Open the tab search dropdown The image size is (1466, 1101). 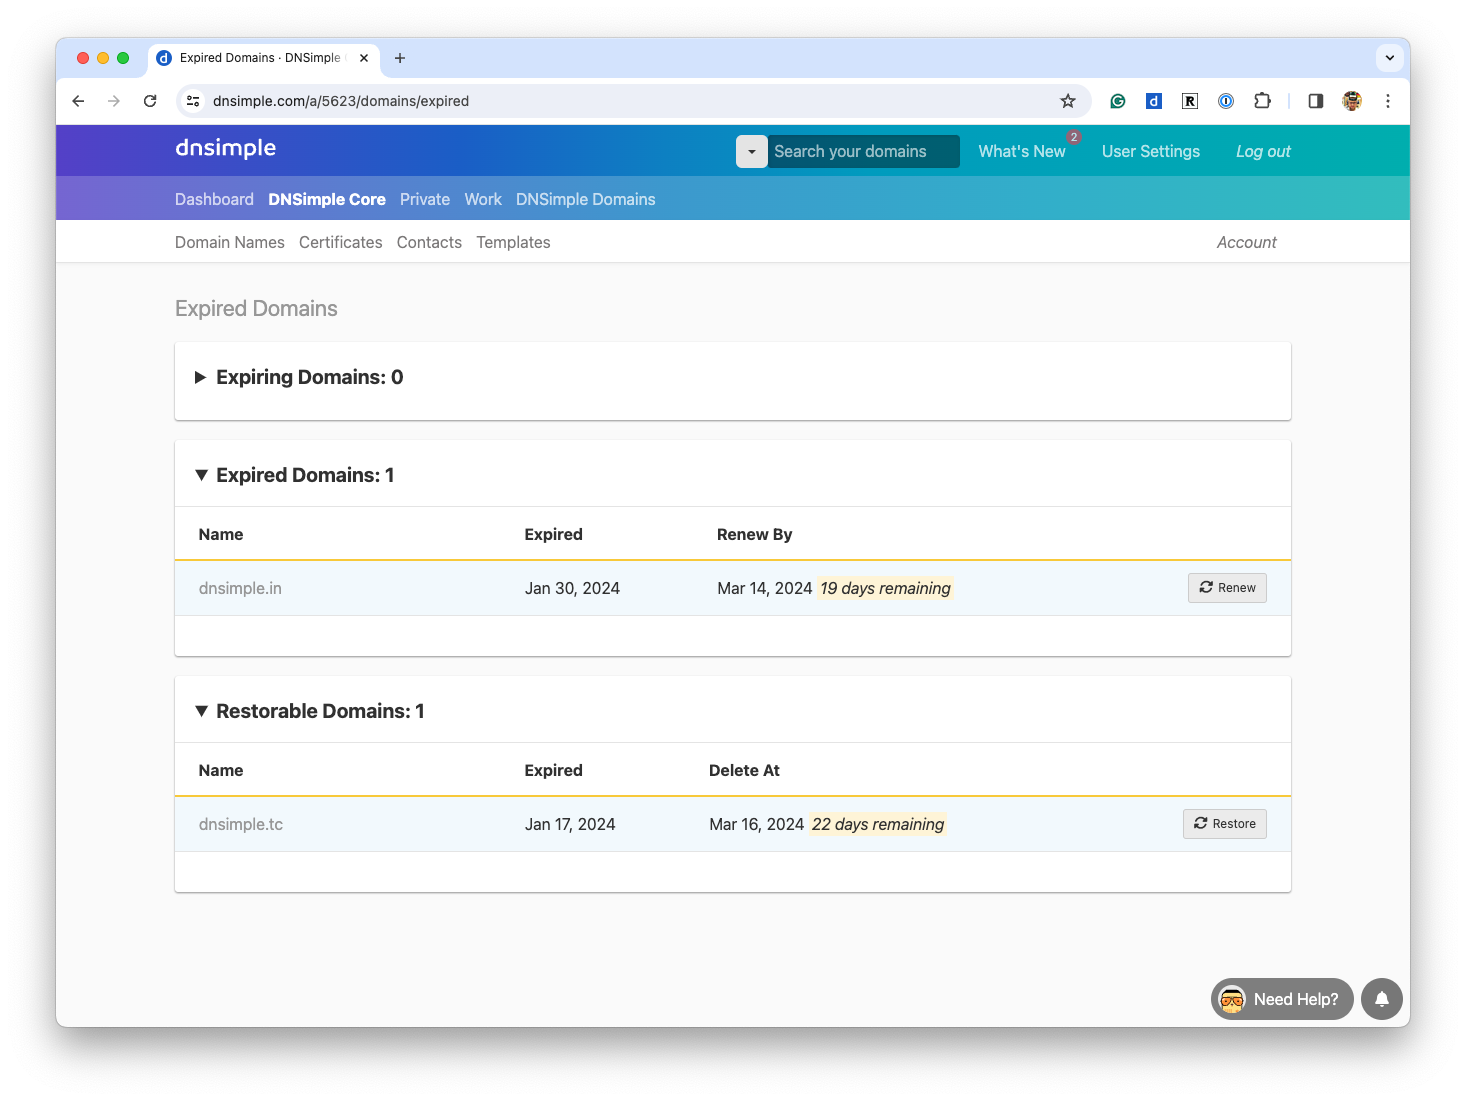(x=1390, y=58)
